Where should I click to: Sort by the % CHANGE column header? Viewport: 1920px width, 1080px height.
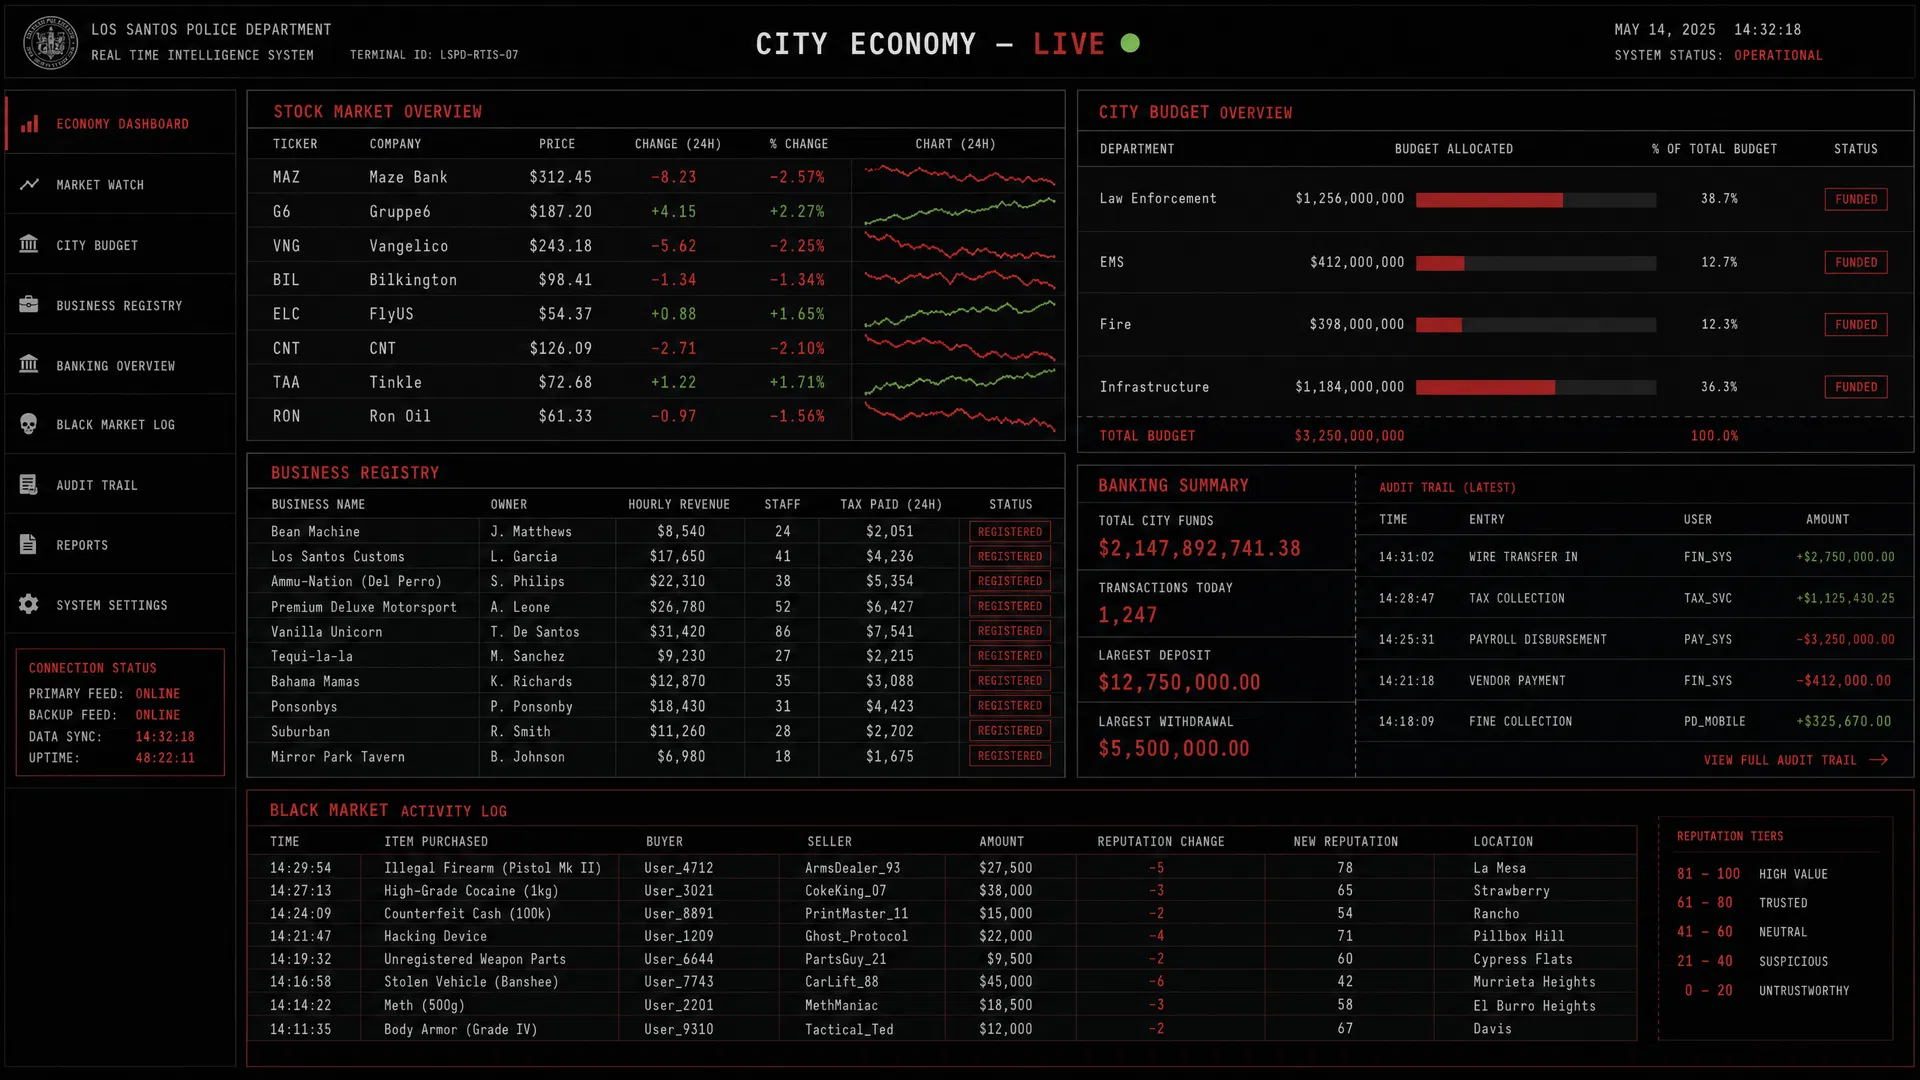[x=799, y=144]
